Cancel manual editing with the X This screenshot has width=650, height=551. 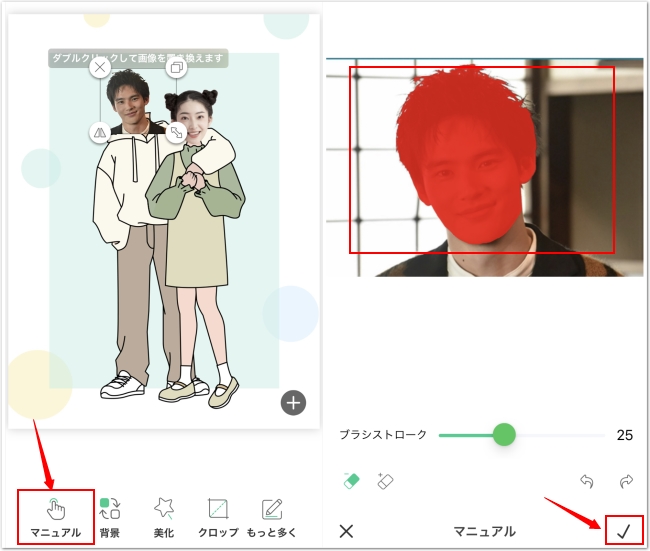(346, 531)
